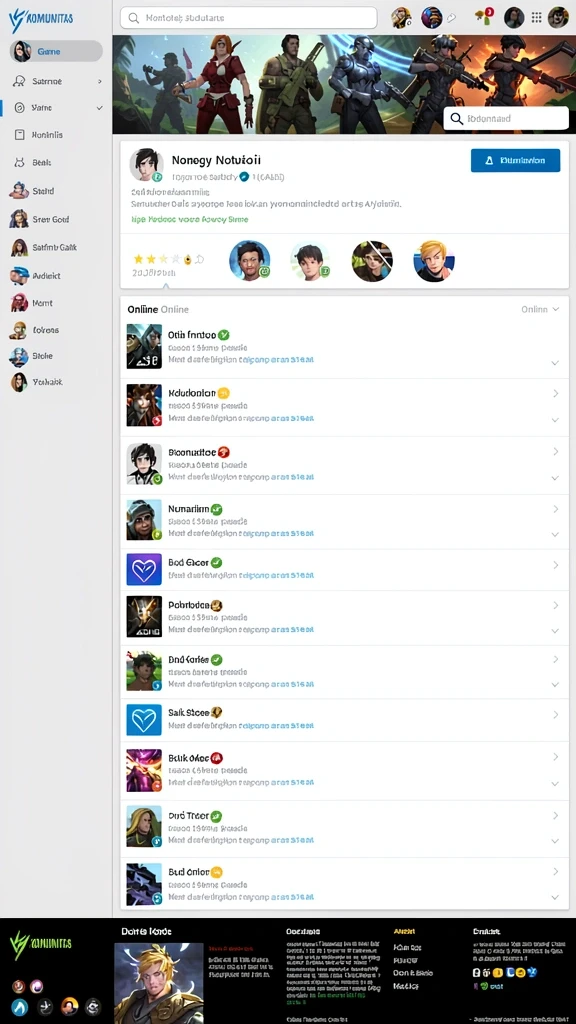Click the yellow-haired avatar in the top bar

(401, 18)
